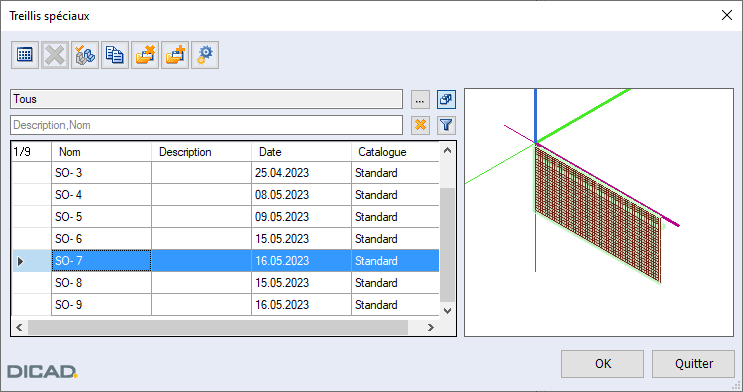The image size is (743, 392).
Task: Select the SO- 9 row
Action: pyautogui.click(x=226, y=304)
